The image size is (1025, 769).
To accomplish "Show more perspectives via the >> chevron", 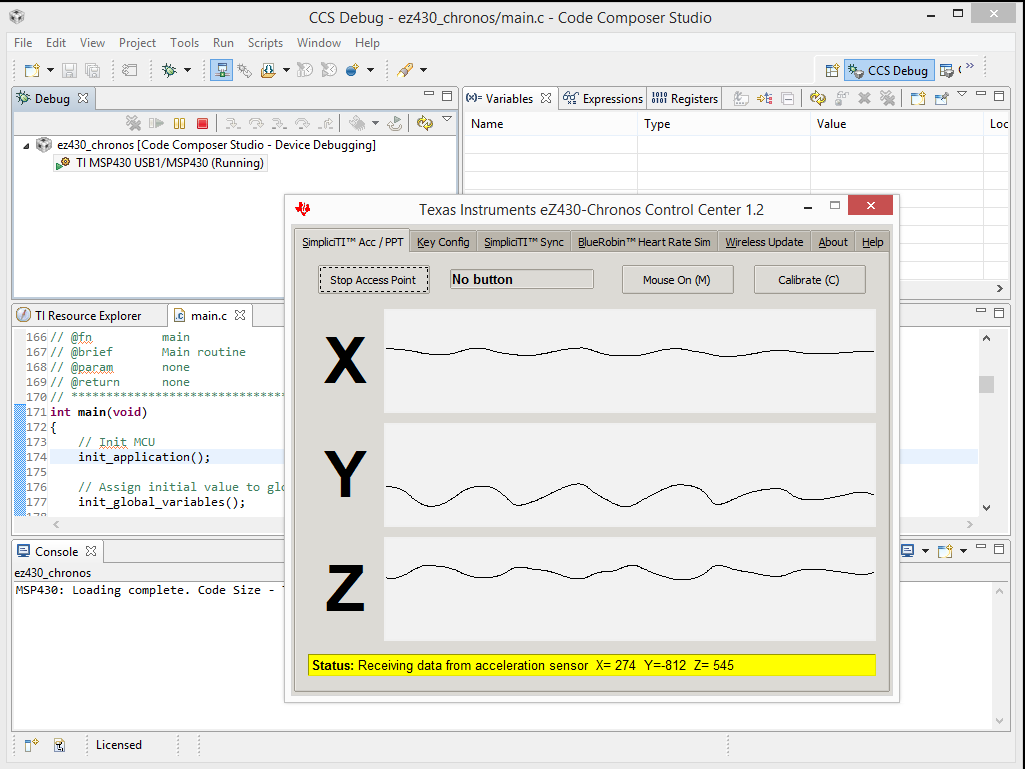I will (x=970, y=66).
